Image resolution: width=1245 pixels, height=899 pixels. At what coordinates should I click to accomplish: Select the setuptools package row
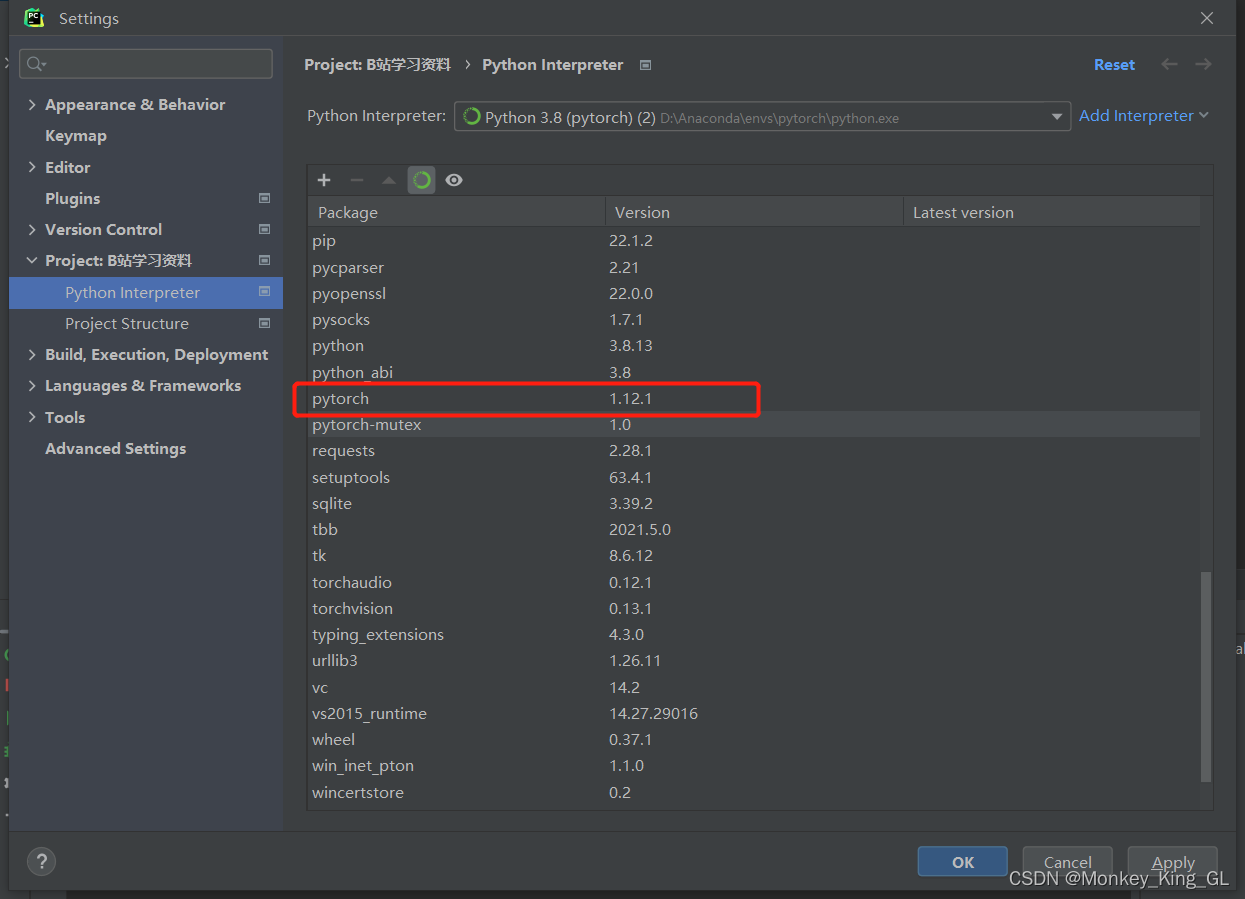754,477
